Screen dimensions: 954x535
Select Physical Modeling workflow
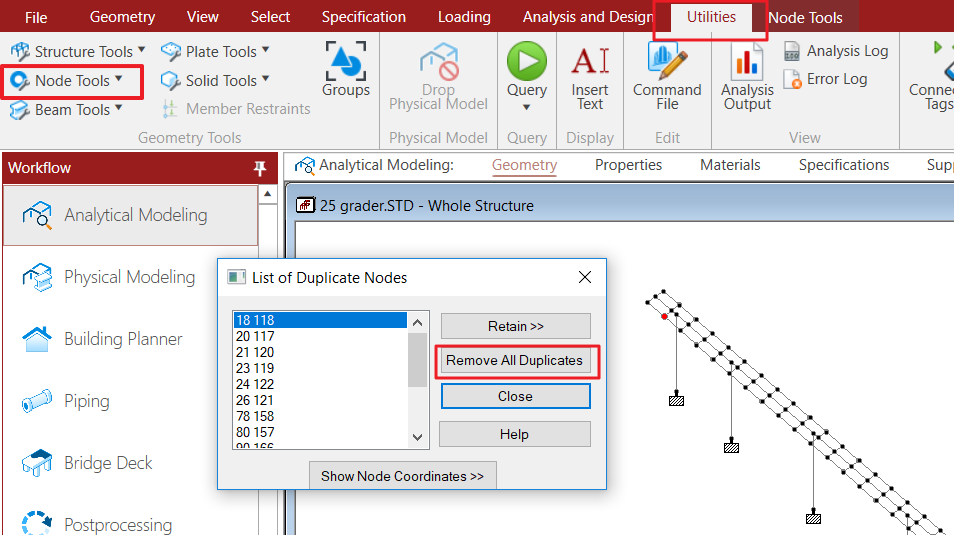click(x=130, y=278)
